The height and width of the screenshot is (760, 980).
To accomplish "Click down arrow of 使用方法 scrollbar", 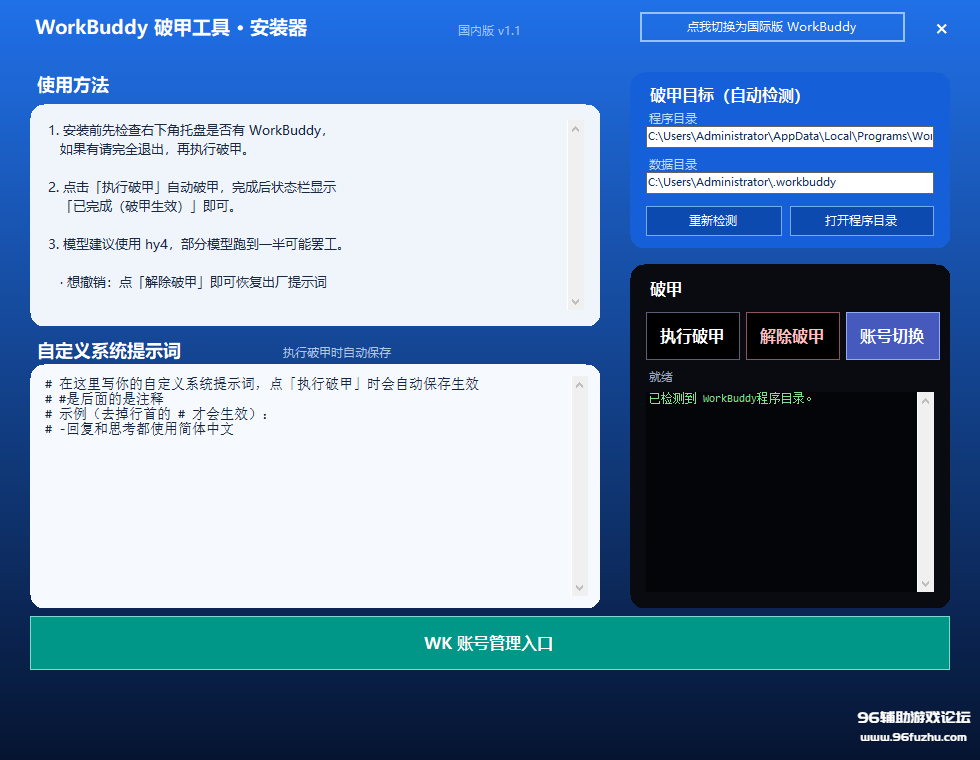I will pyautogui.click(x=576, y=302).
